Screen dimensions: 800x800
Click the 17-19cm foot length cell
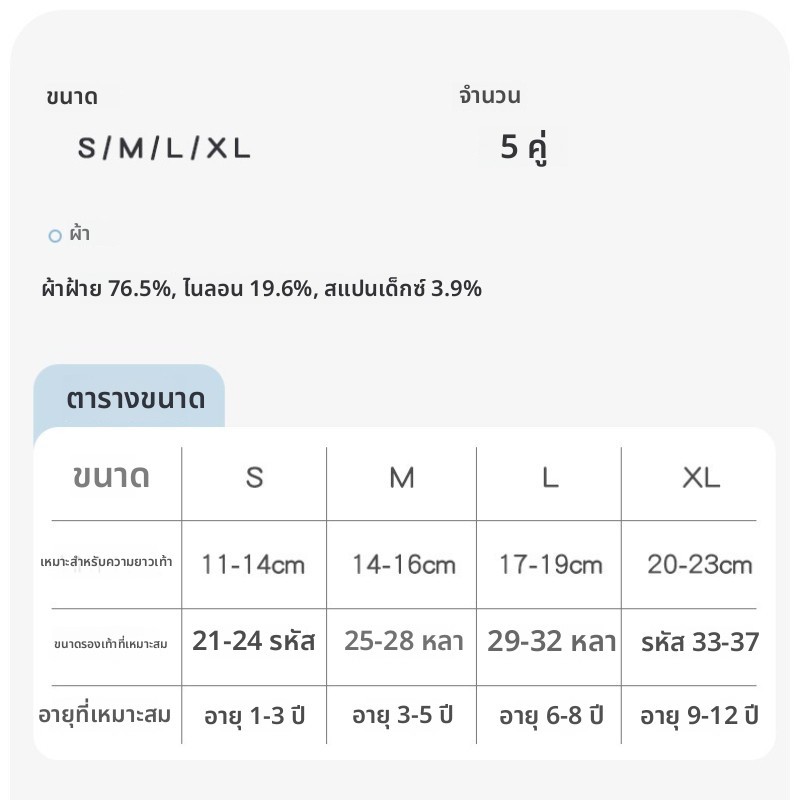pyautogui.click(x=551, y=565)
